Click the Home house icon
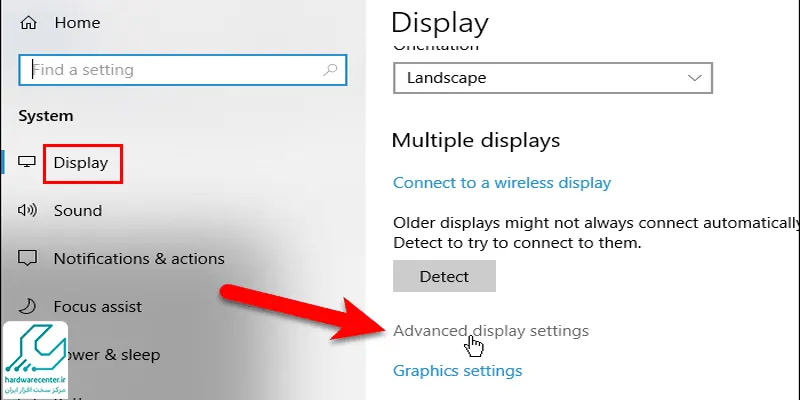 click(x=28, y=23)
